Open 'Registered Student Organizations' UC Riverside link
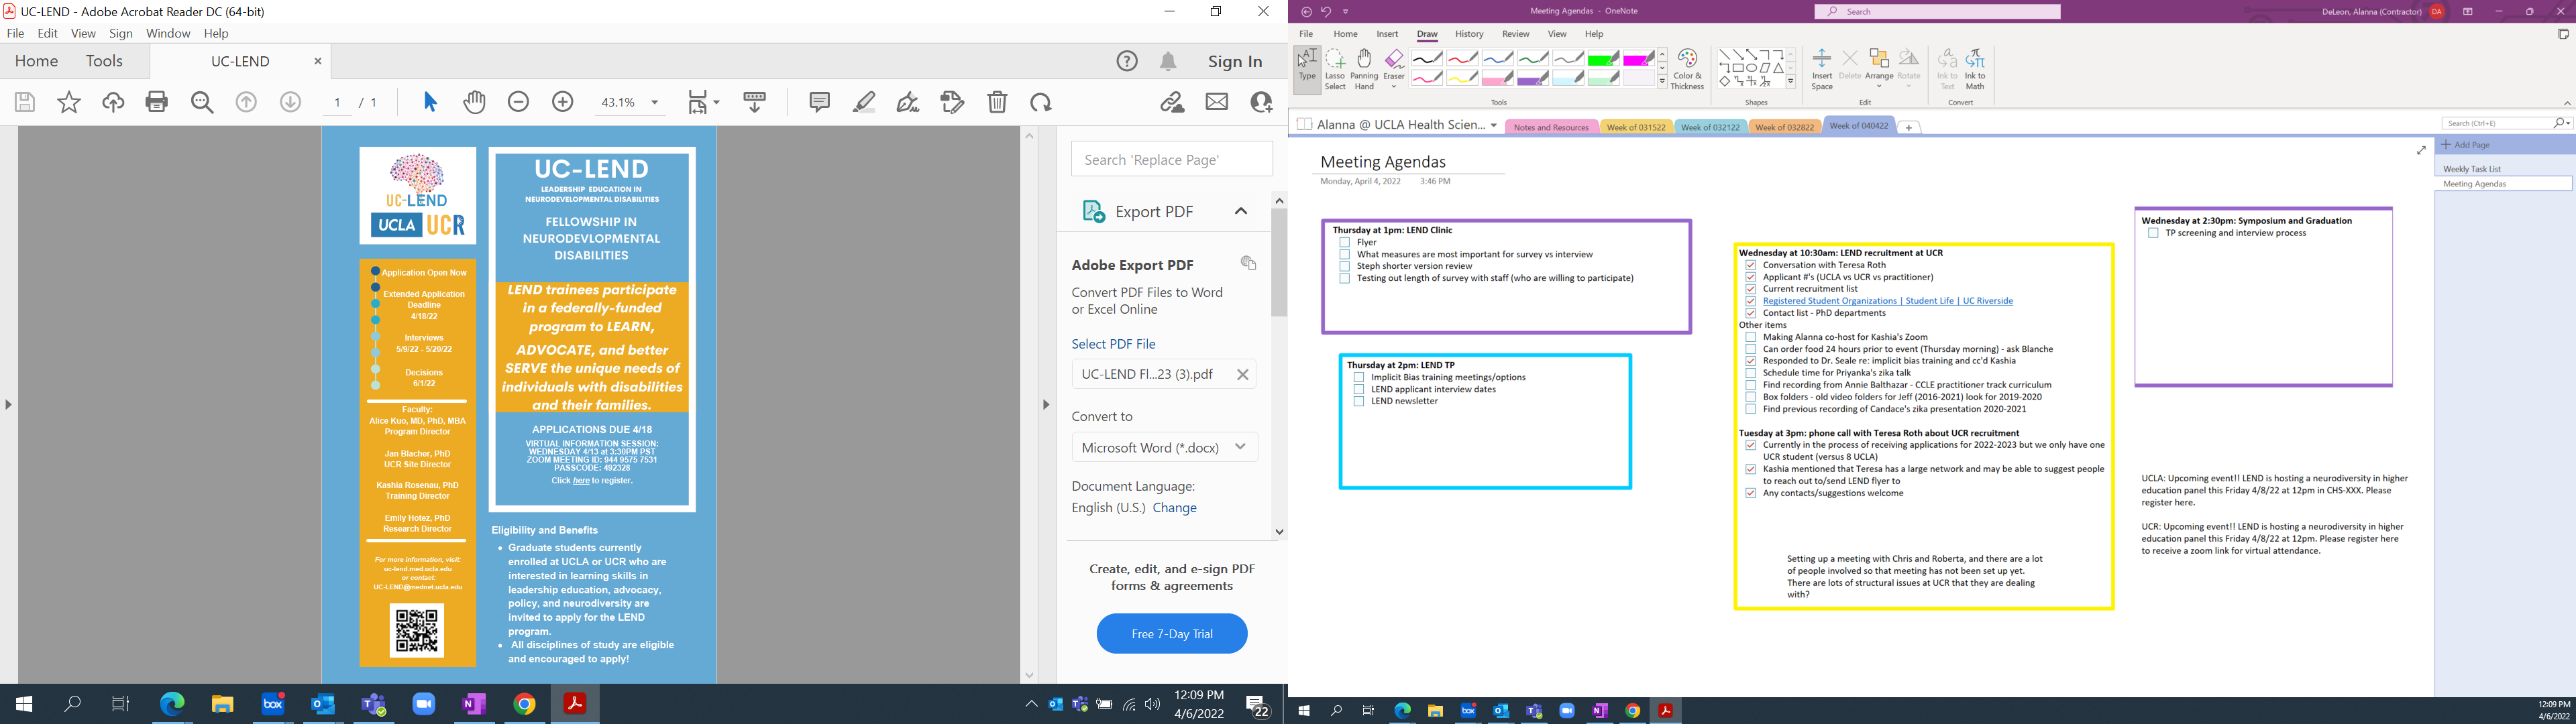2576x724 pixels. (x=1888, y=301)
